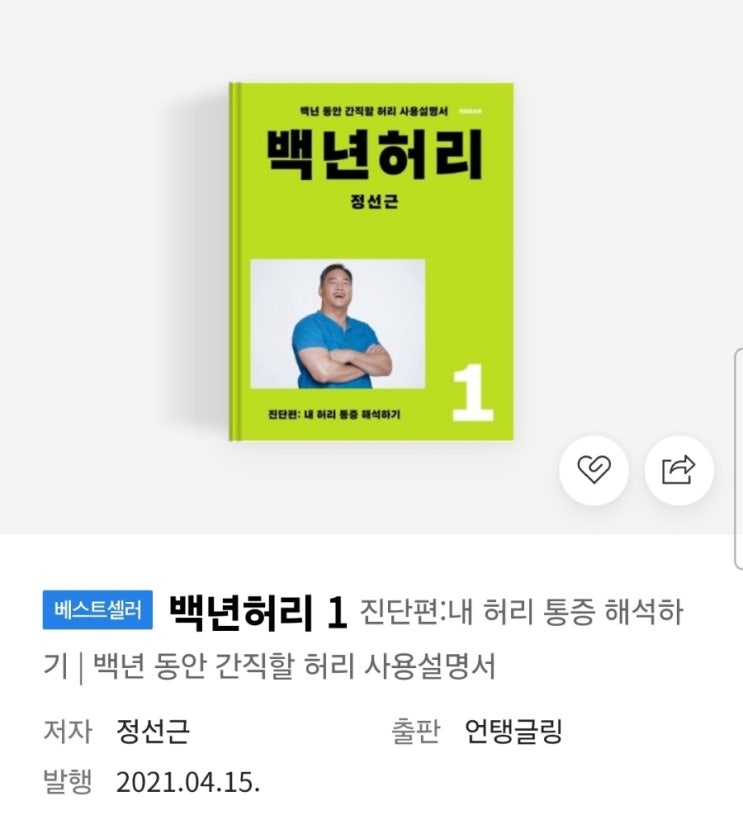Viewport: 743px width, 820px height.
Task: Click the 발행 field label
Action: pyautogui.click(x=67, y=782)
